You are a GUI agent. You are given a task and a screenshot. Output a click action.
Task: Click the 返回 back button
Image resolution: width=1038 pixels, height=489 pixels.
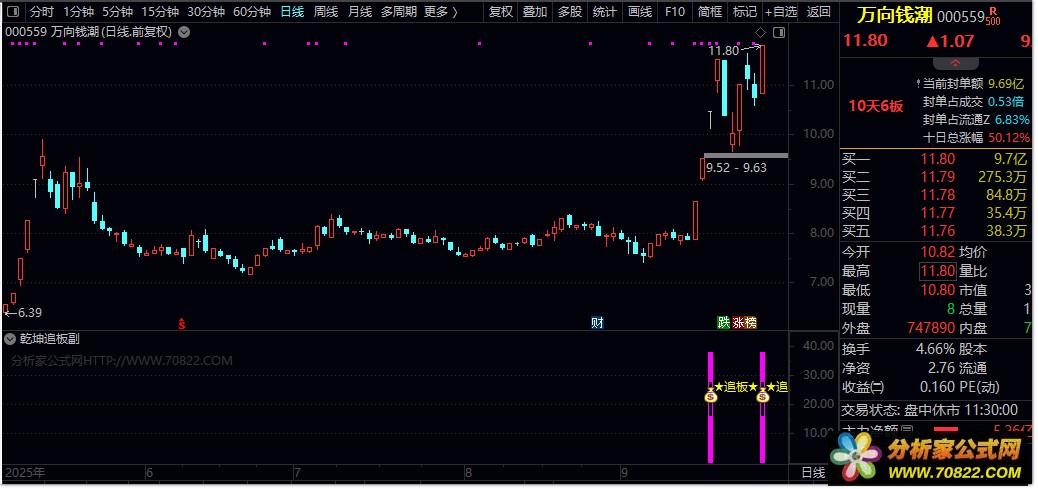pyautogui.click(x=819, y=12)
